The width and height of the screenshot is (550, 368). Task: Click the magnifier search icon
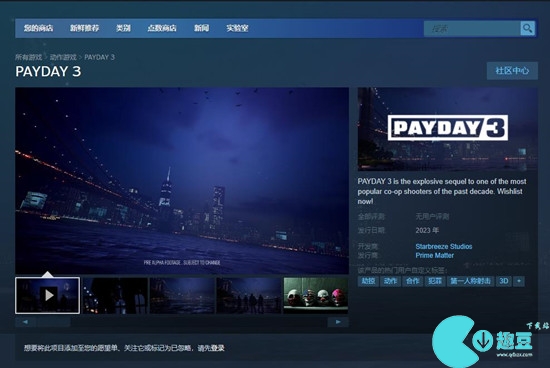click(528, 28)
